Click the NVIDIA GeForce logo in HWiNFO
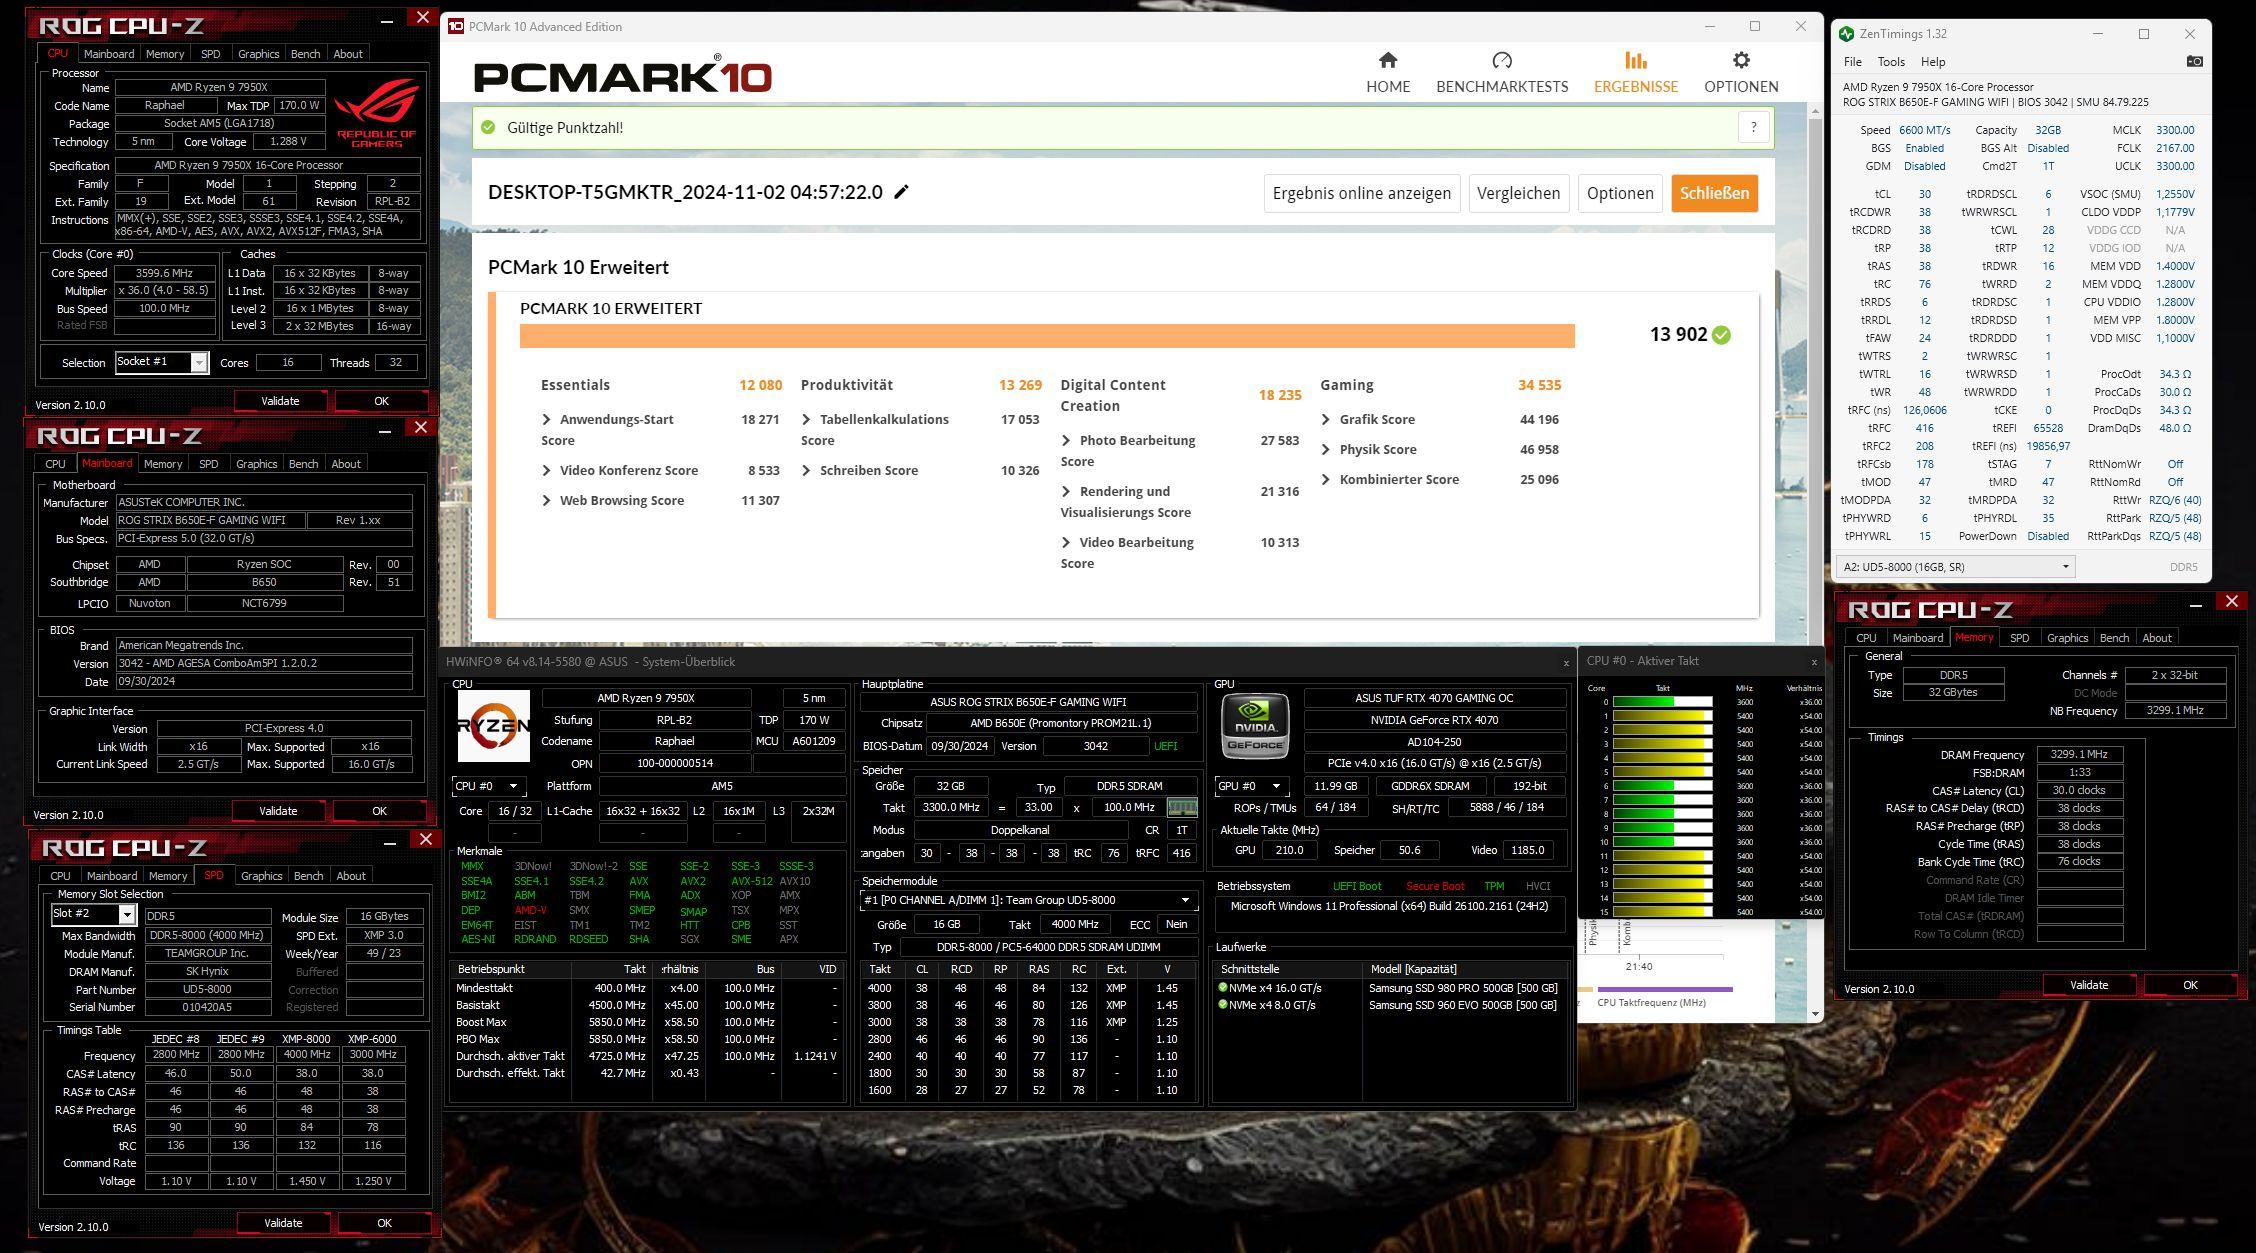 click(x=1255, y=726)
